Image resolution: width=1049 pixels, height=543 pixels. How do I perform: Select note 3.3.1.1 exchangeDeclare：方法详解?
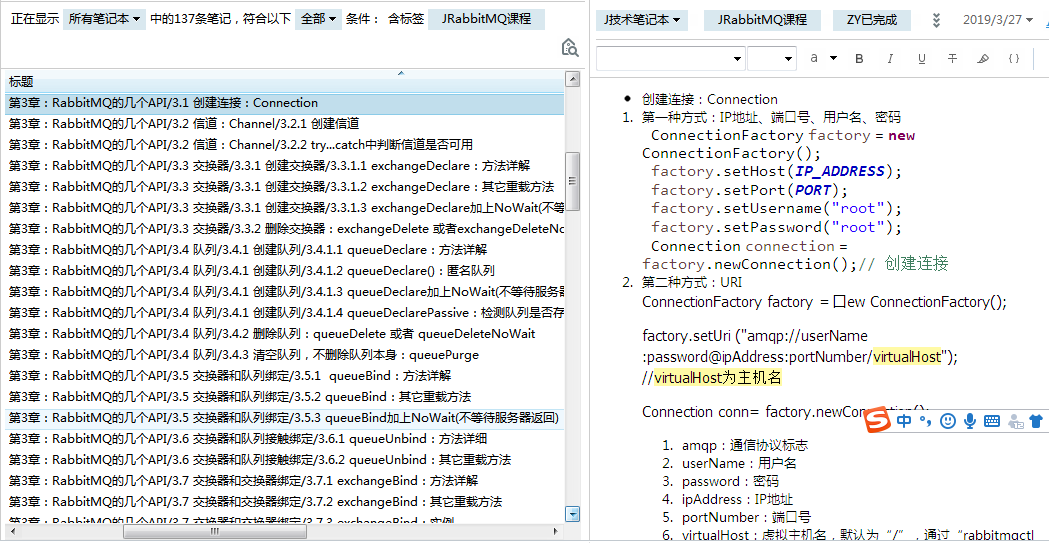(285, 165)
